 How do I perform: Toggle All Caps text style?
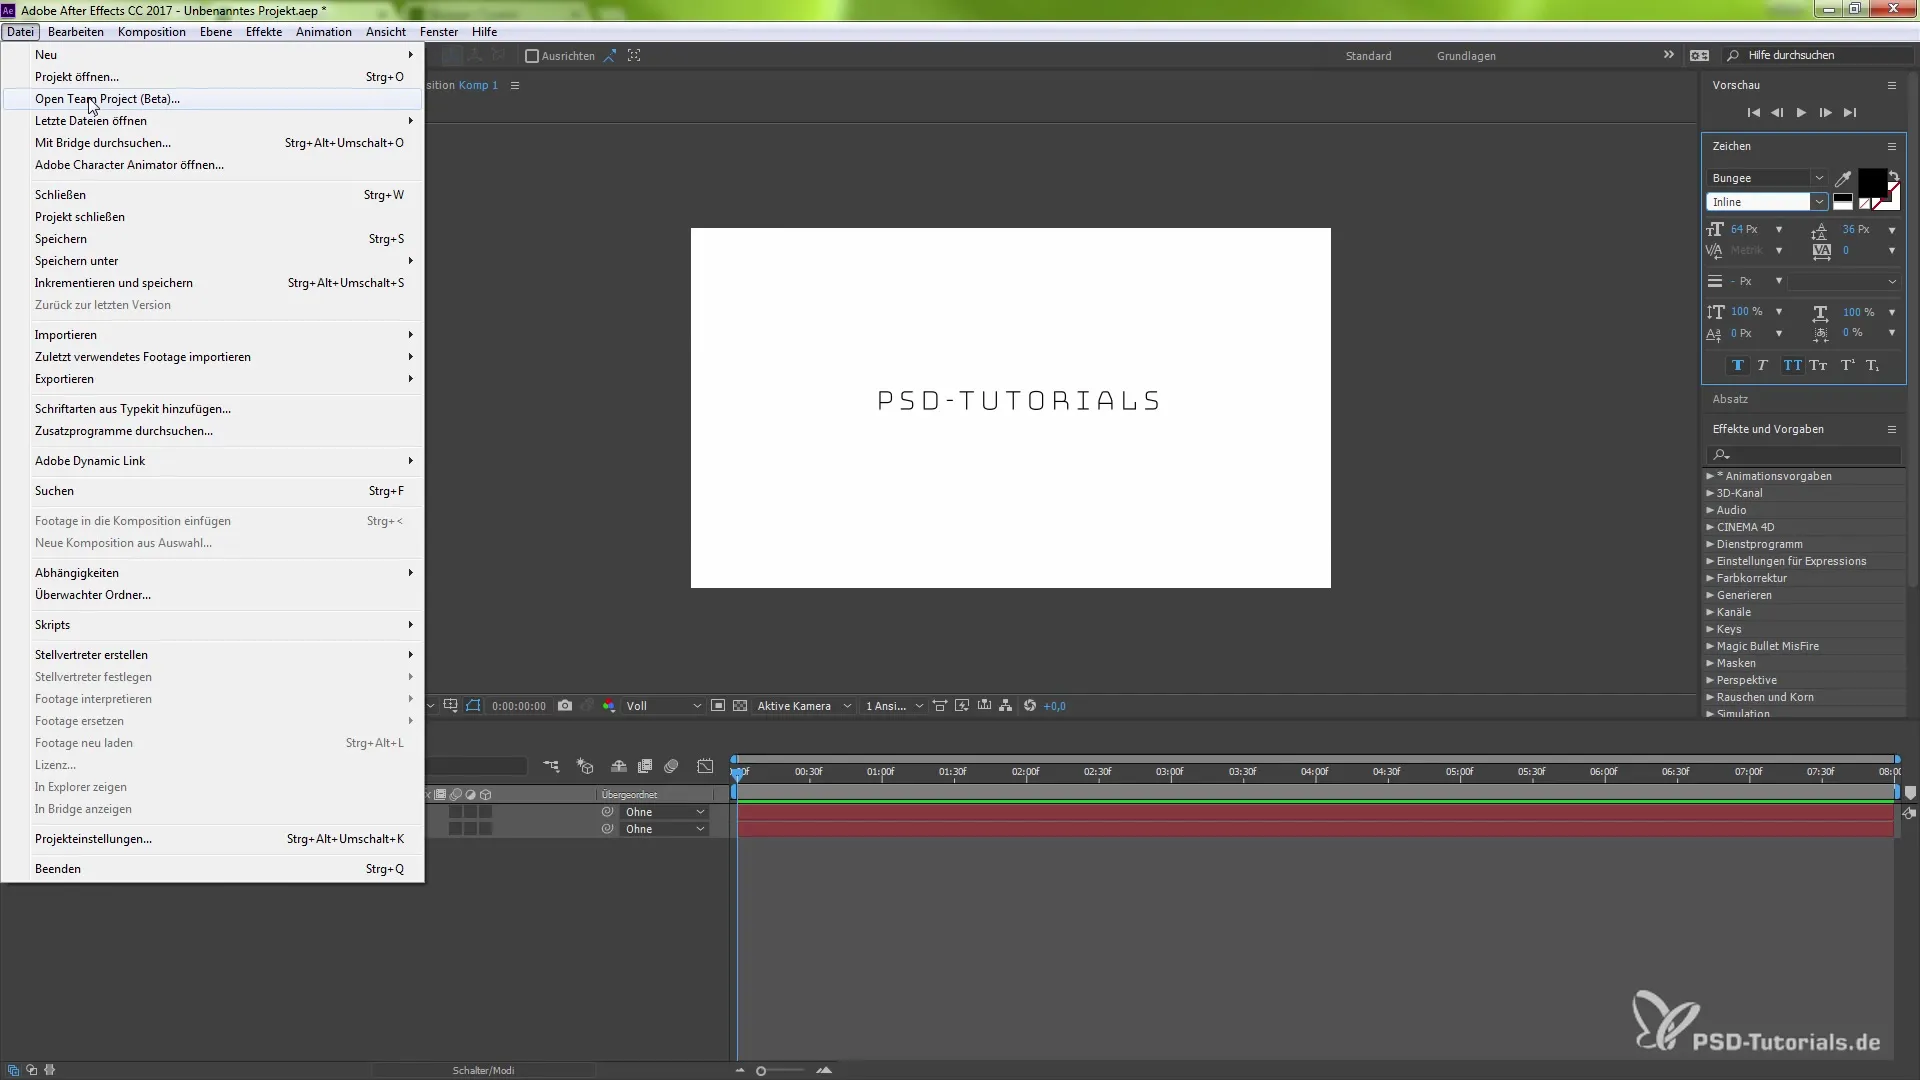pos(1792,366)
